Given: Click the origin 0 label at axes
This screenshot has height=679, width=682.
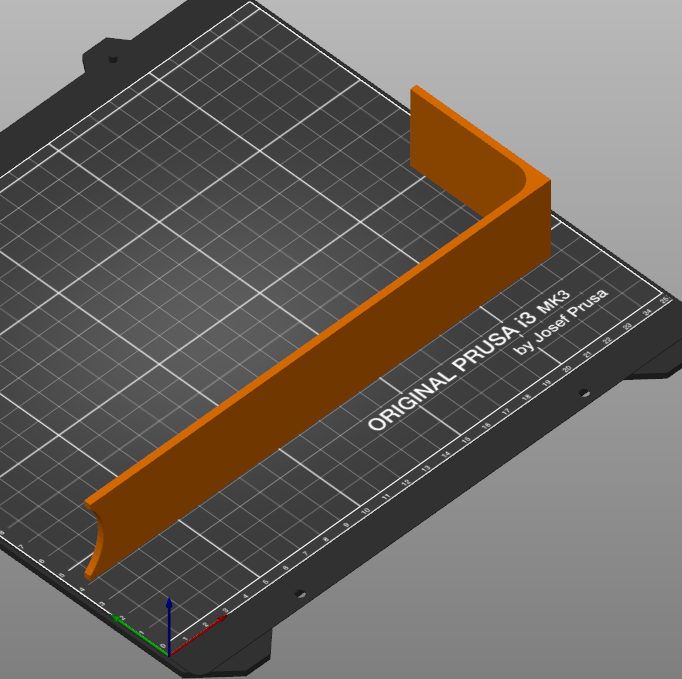Looking at the screenshot, I should coord(163,646).
